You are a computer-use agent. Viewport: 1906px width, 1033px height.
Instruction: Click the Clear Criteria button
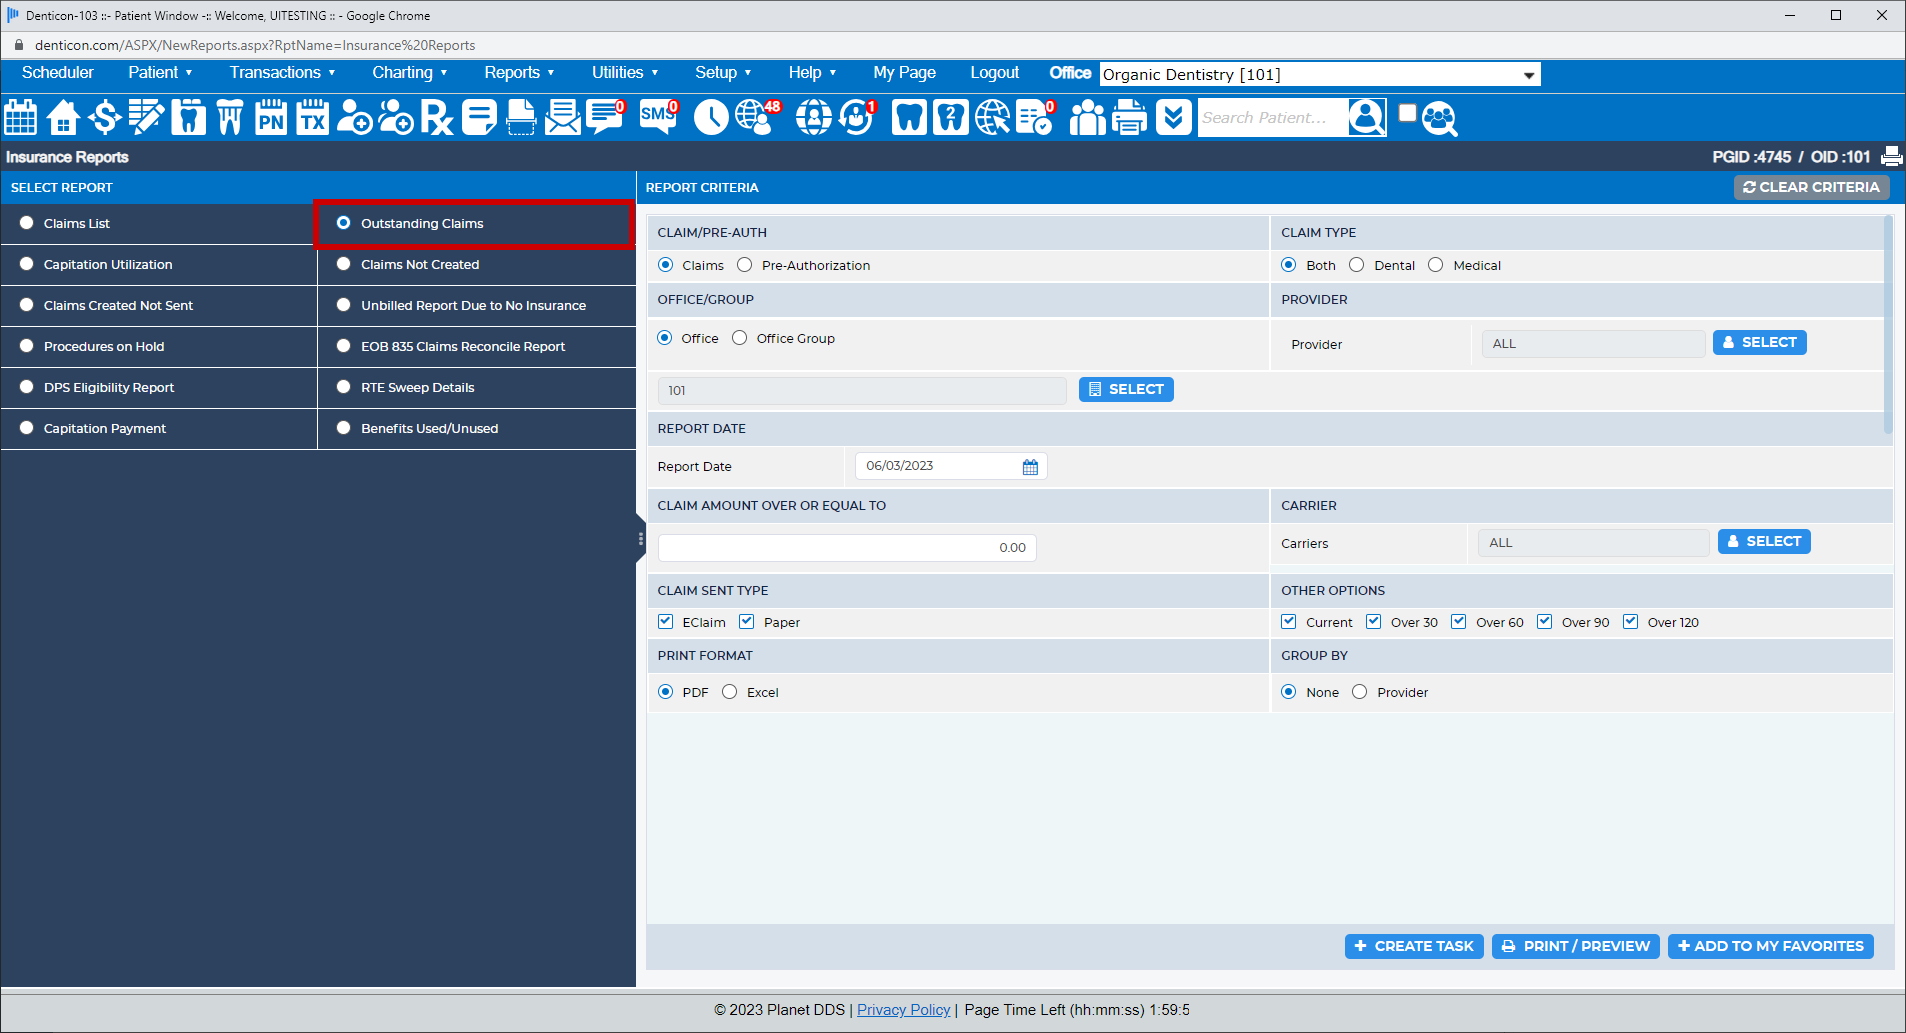click(1811, 187)
